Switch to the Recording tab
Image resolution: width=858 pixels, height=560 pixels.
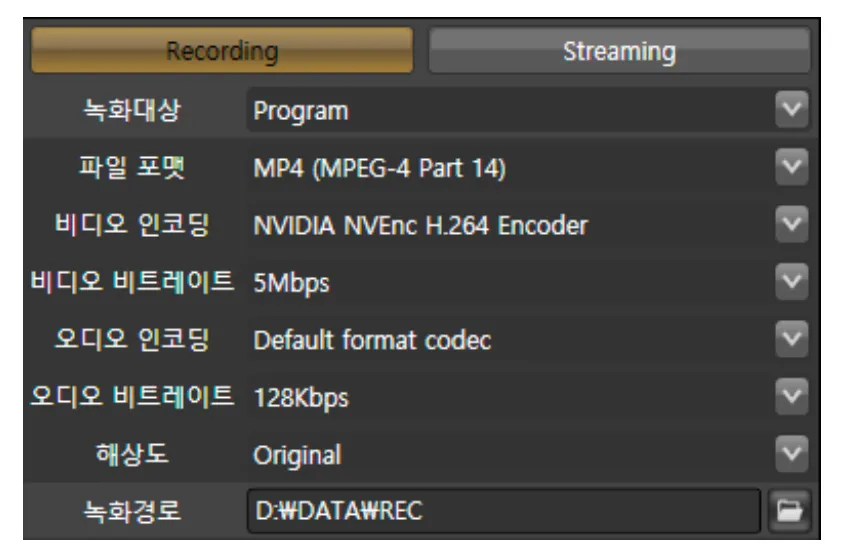[222, 50]
